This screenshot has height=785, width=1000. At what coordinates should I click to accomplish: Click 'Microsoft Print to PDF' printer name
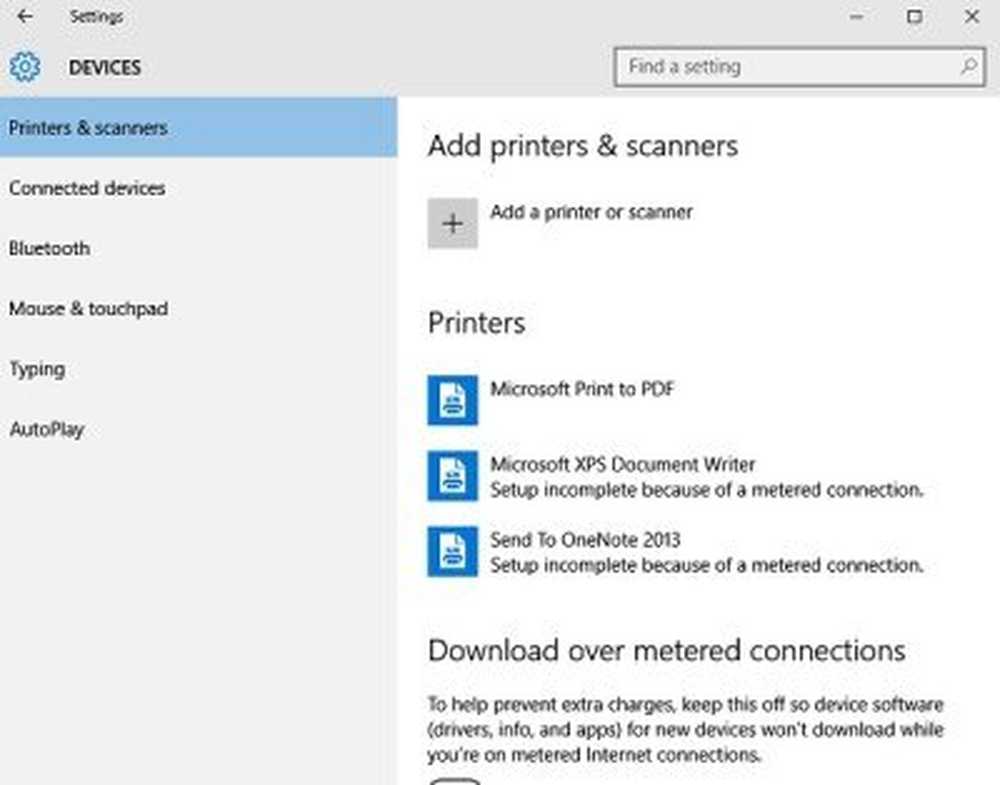(582, 389)
